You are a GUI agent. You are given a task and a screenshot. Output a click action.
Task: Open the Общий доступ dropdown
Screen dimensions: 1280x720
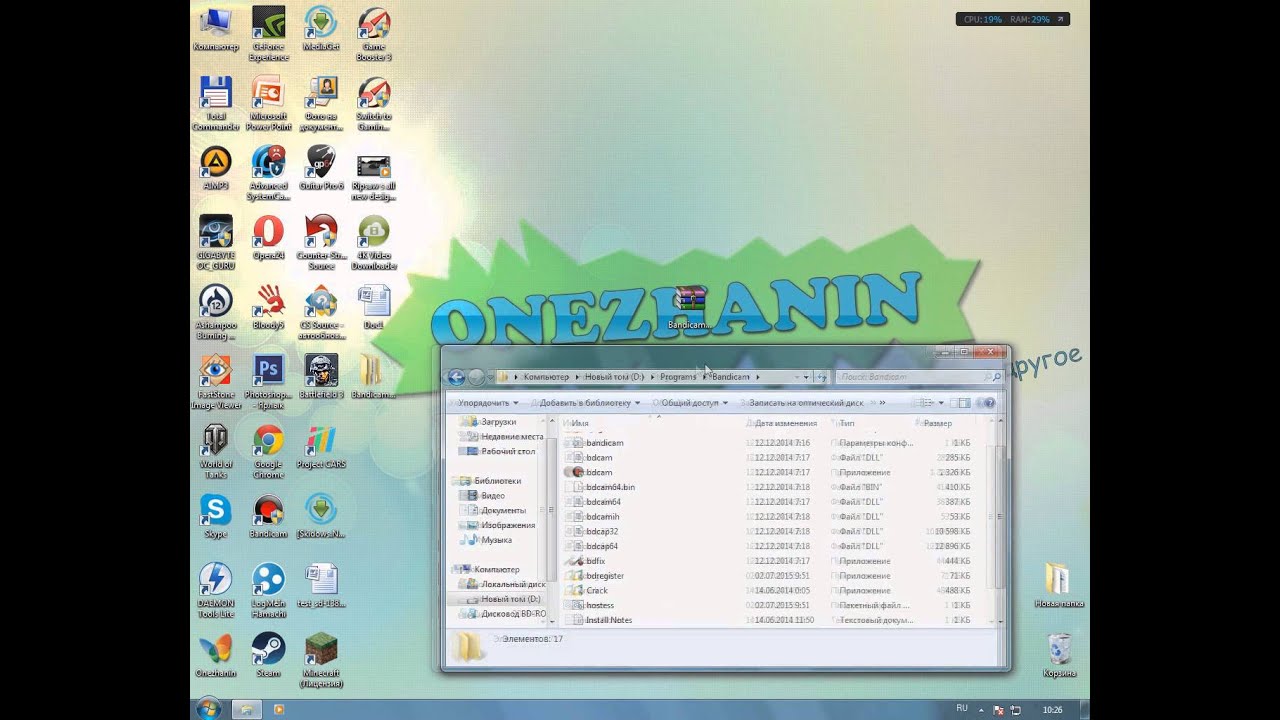click(694, 403)
